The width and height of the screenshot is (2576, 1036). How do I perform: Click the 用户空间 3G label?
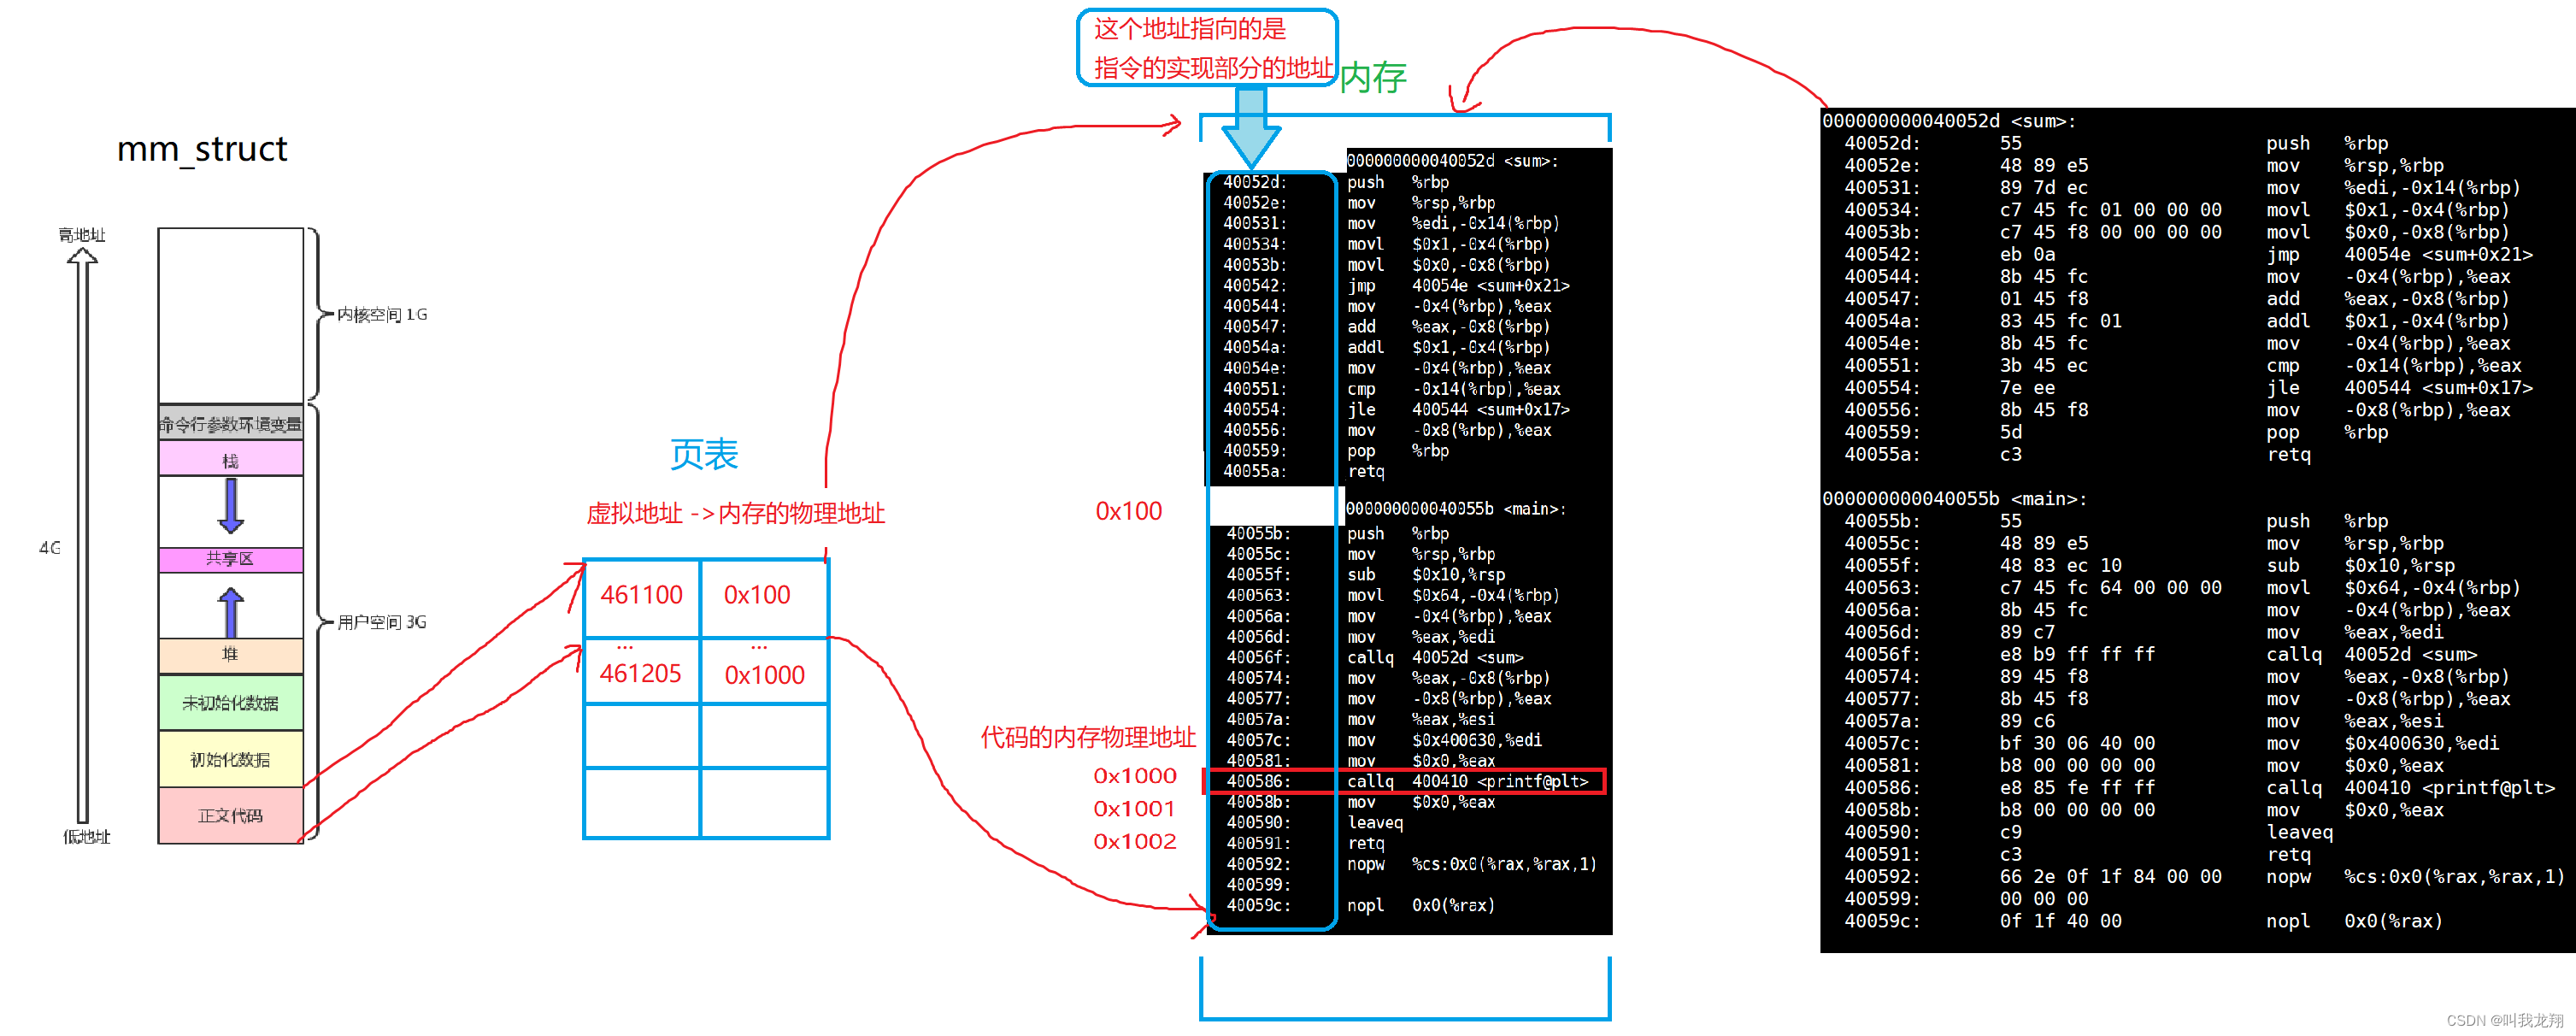382,622
